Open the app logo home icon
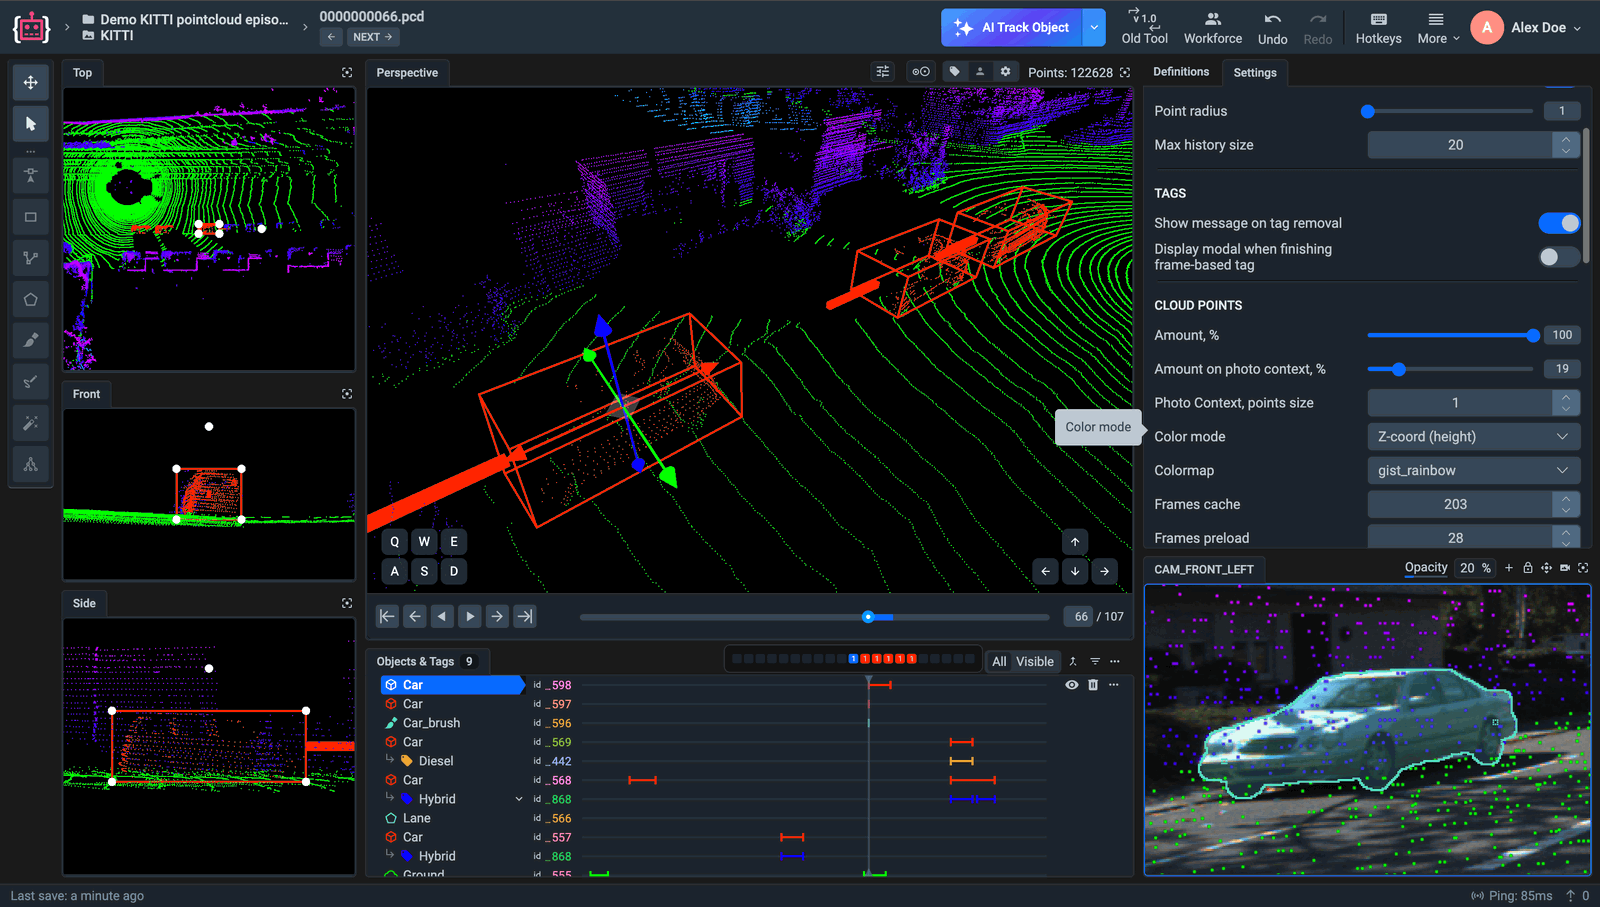This screenshot has width=1600, height=907. (x=31, y=28)
